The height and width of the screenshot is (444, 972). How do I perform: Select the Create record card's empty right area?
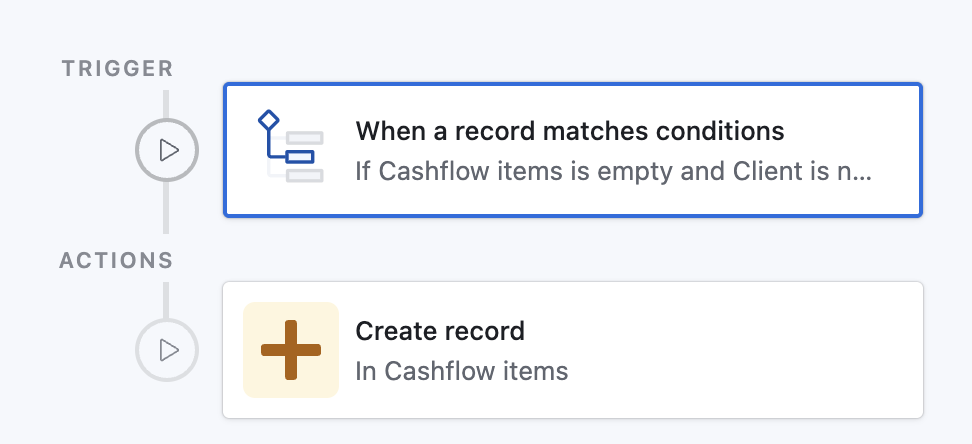pyautogui.click(x=800, y=350)
